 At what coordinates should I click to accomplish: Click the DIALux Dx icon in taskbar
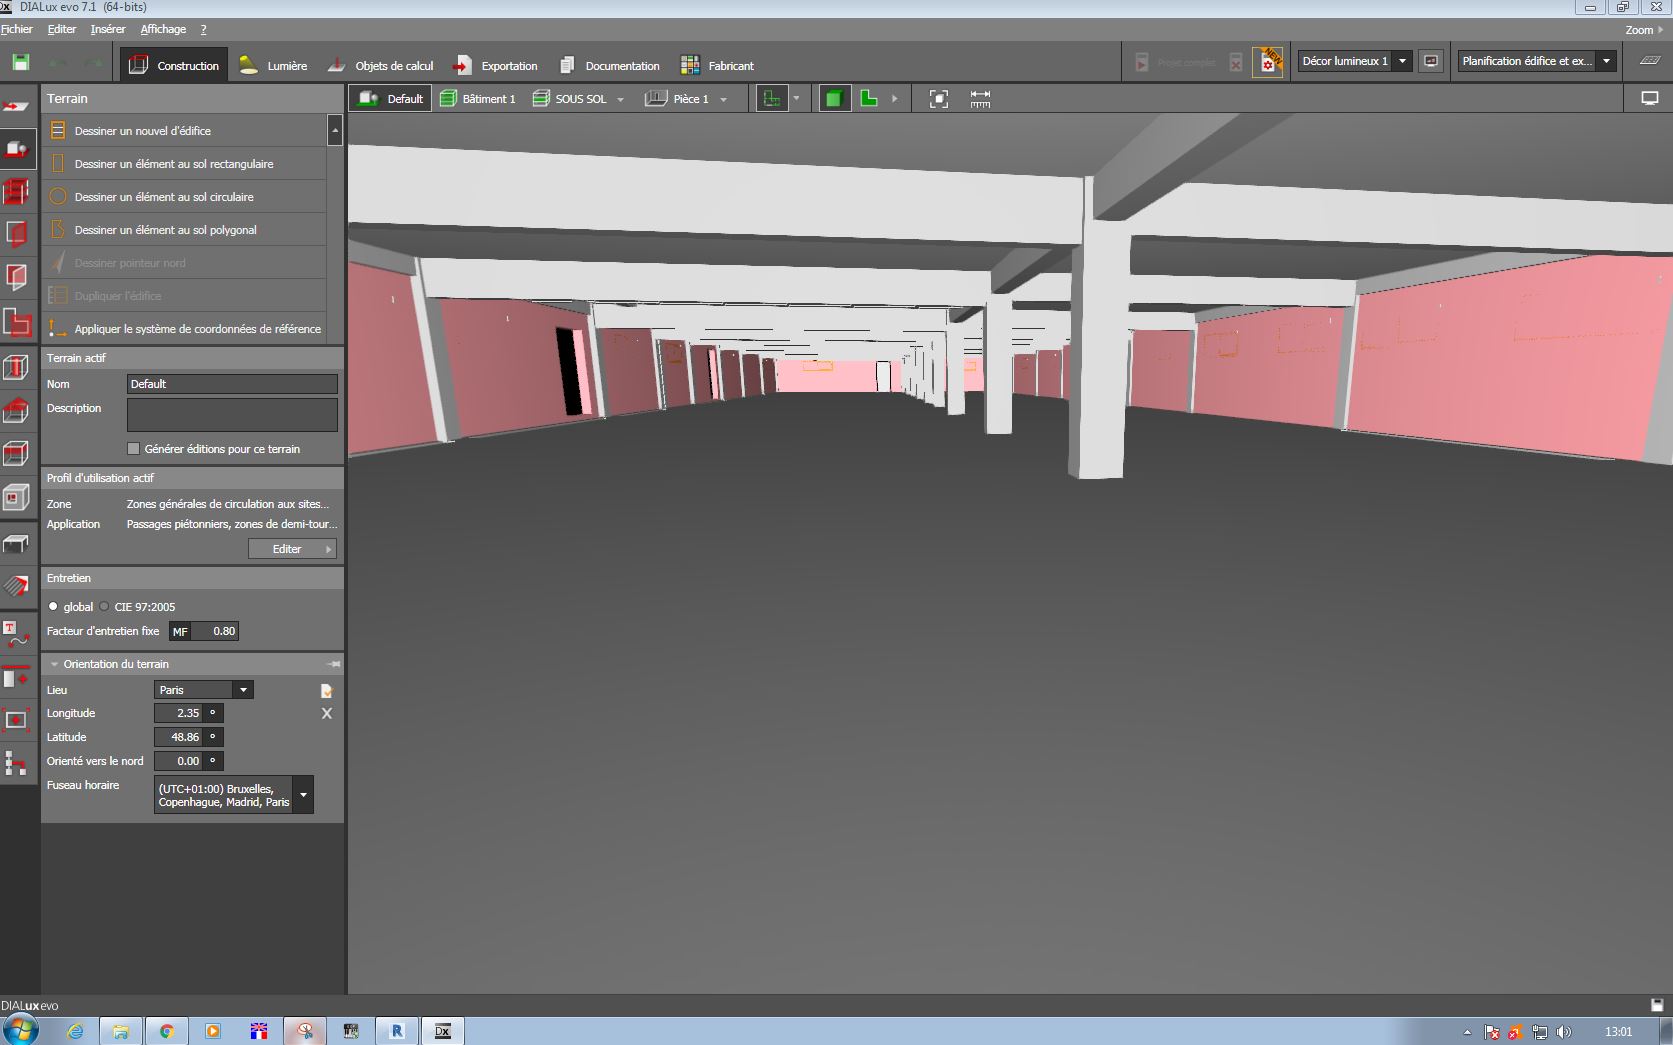(442, 1031)
